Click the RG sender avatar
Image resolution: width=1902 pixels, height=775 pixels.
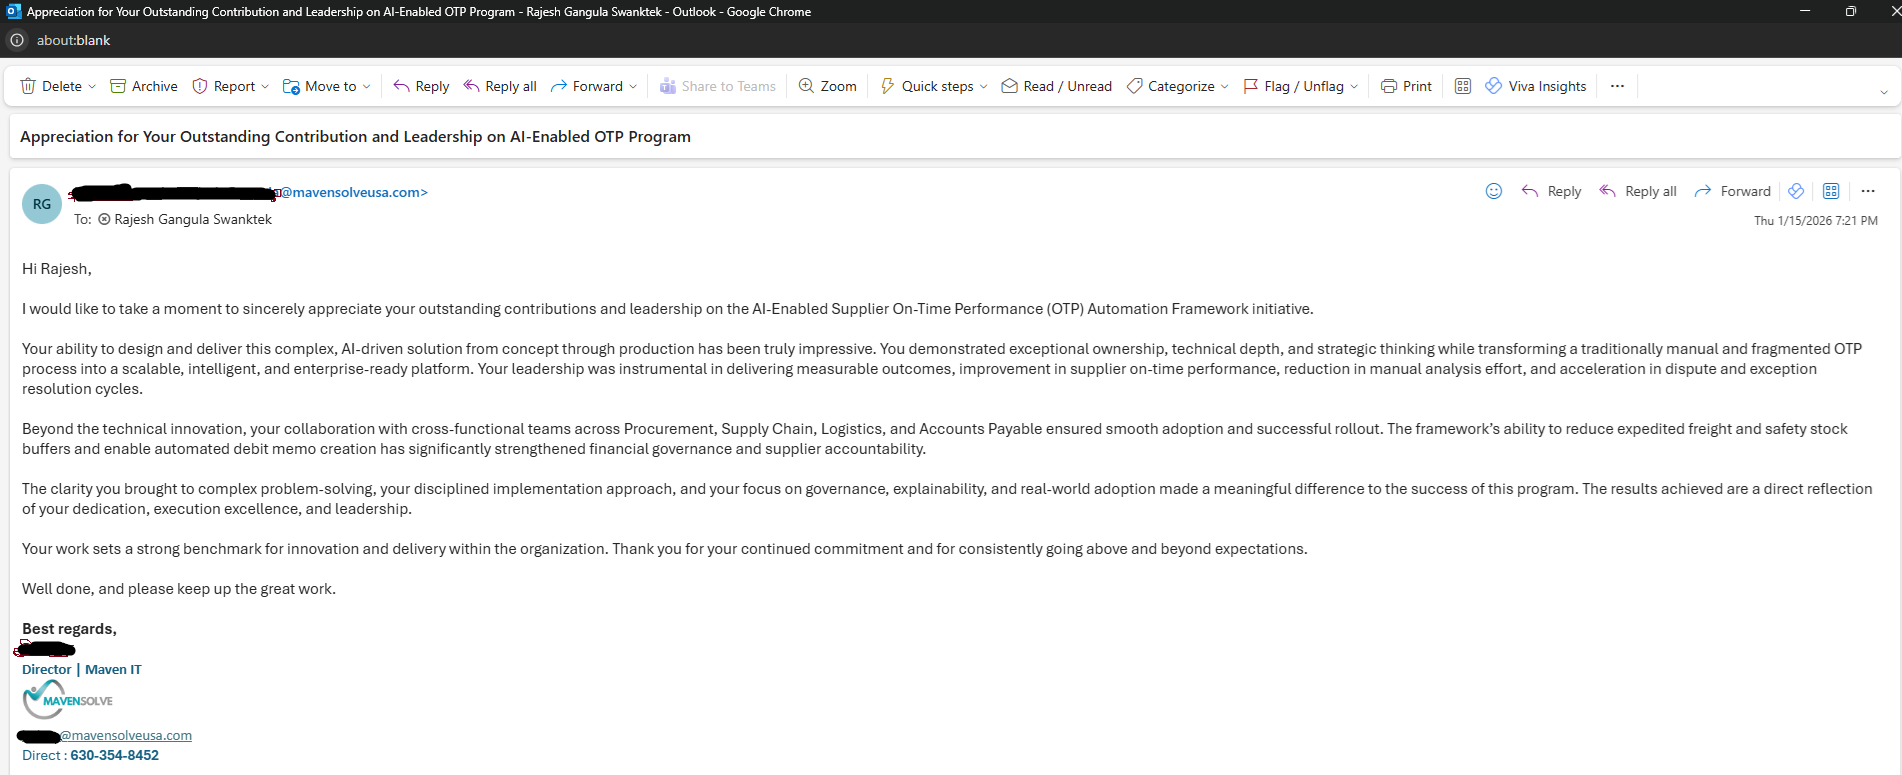tap(42, 204)
